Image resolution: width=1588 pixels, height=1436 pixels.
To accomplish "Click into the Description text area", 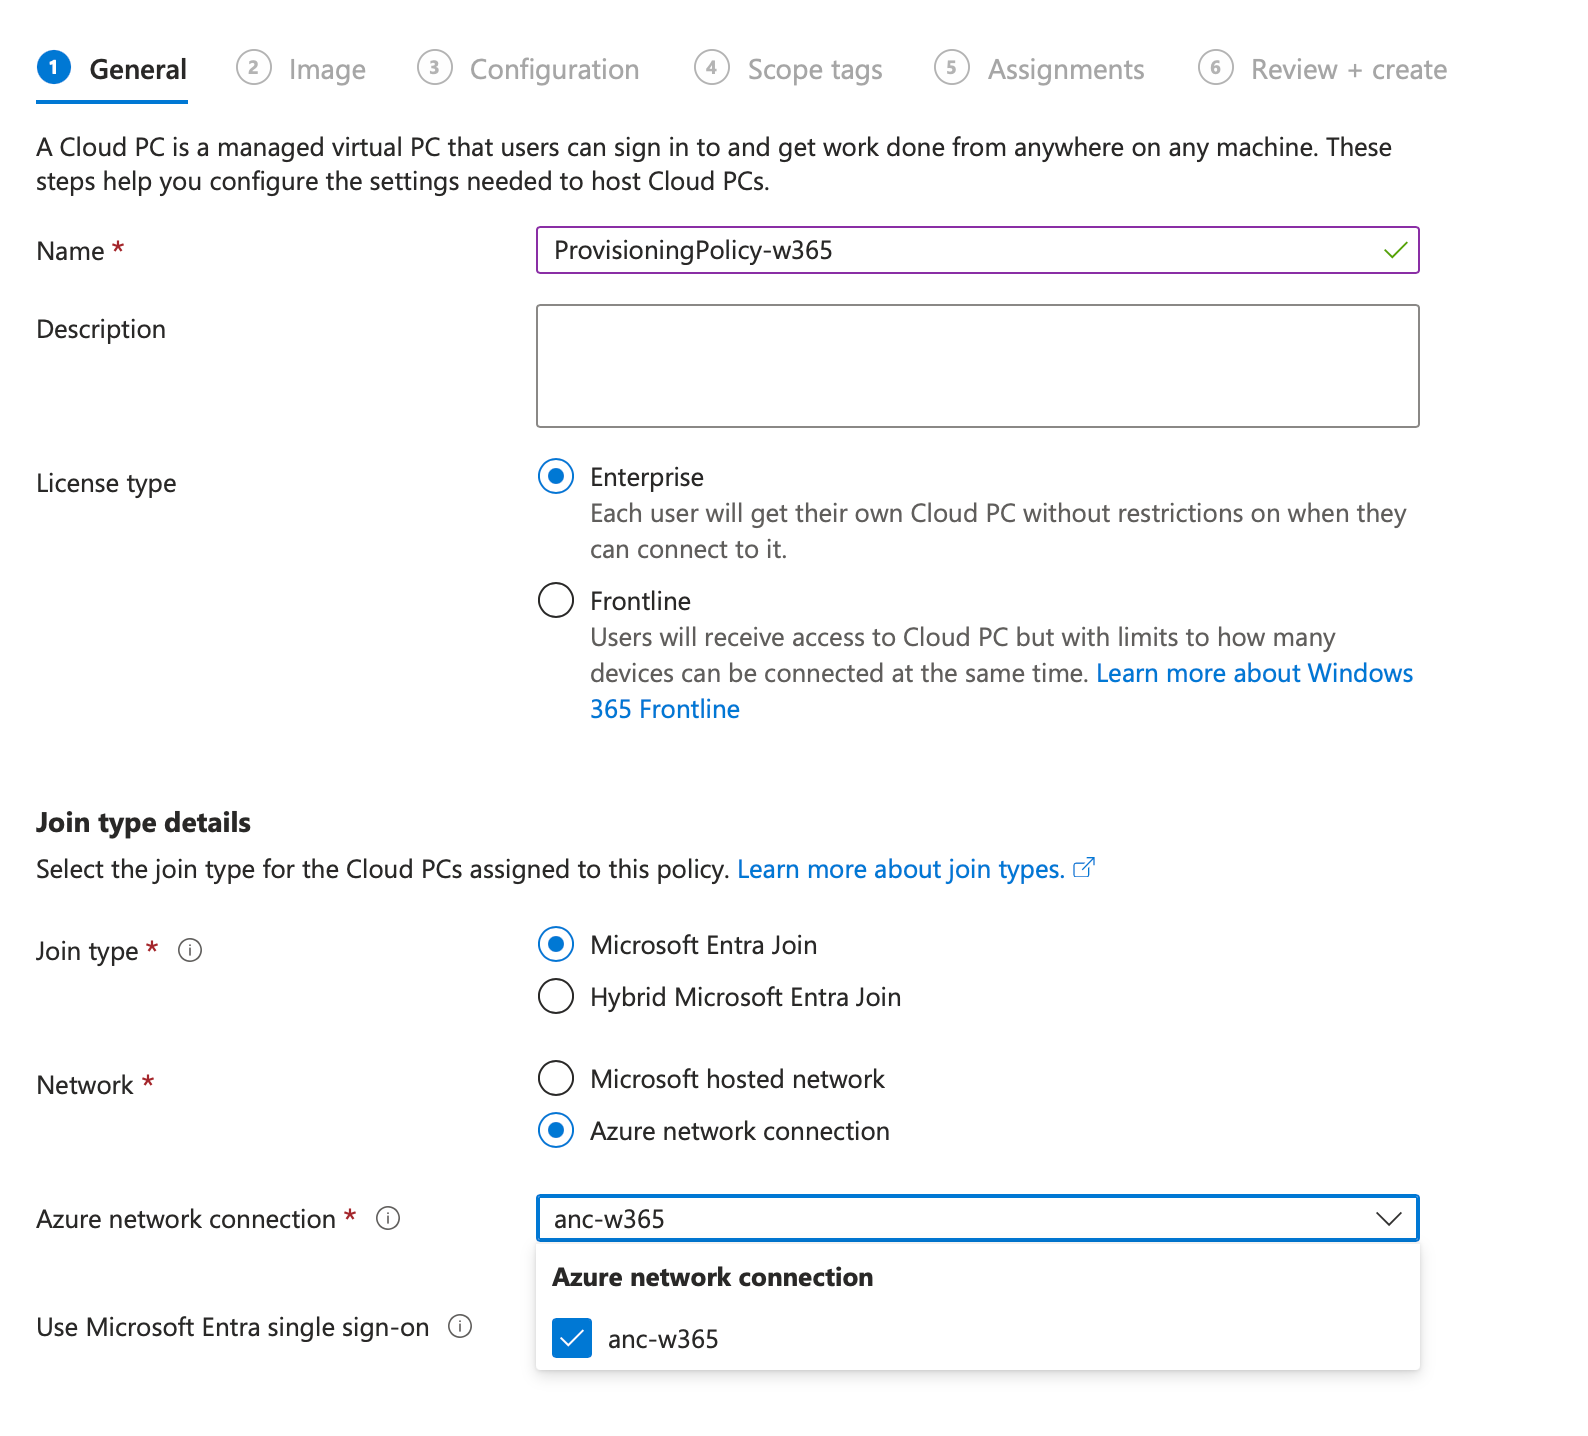I will 977,366.
